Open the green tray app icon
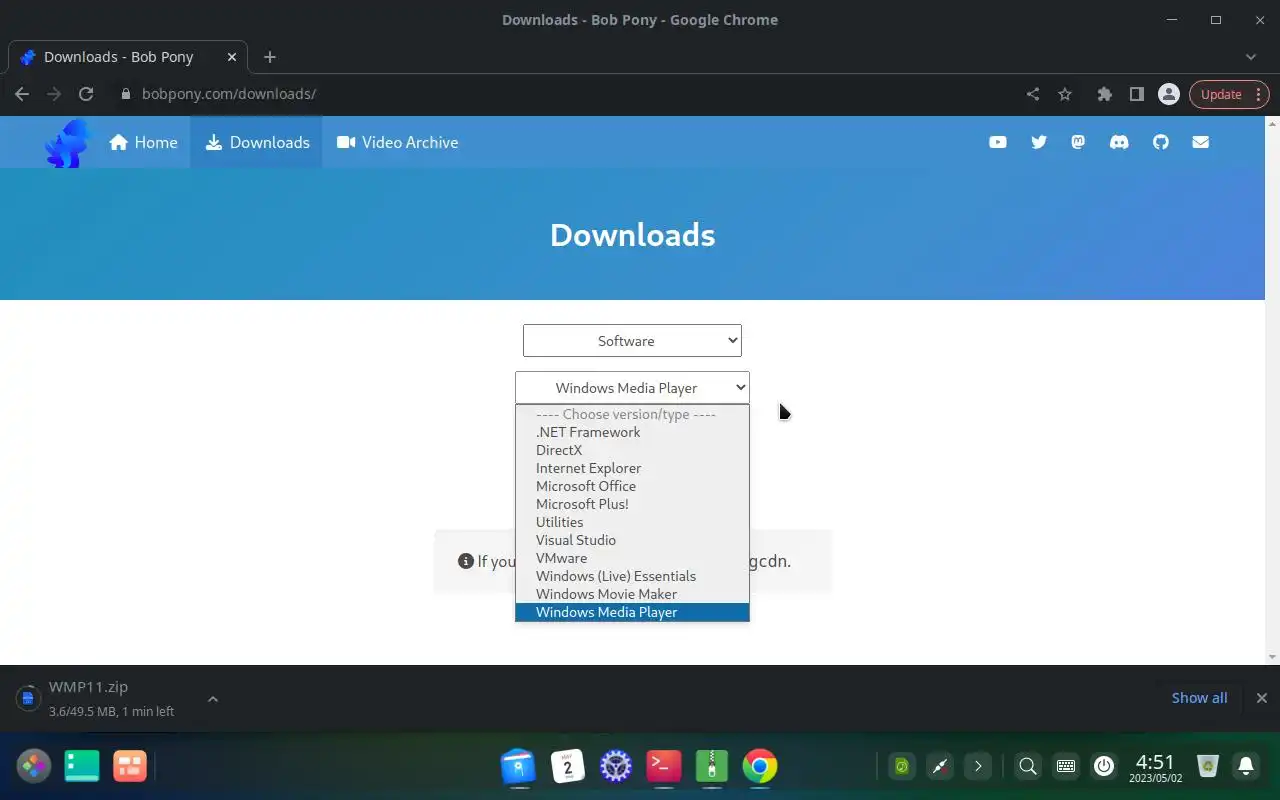1280x800 pixels. click(901, 767)
